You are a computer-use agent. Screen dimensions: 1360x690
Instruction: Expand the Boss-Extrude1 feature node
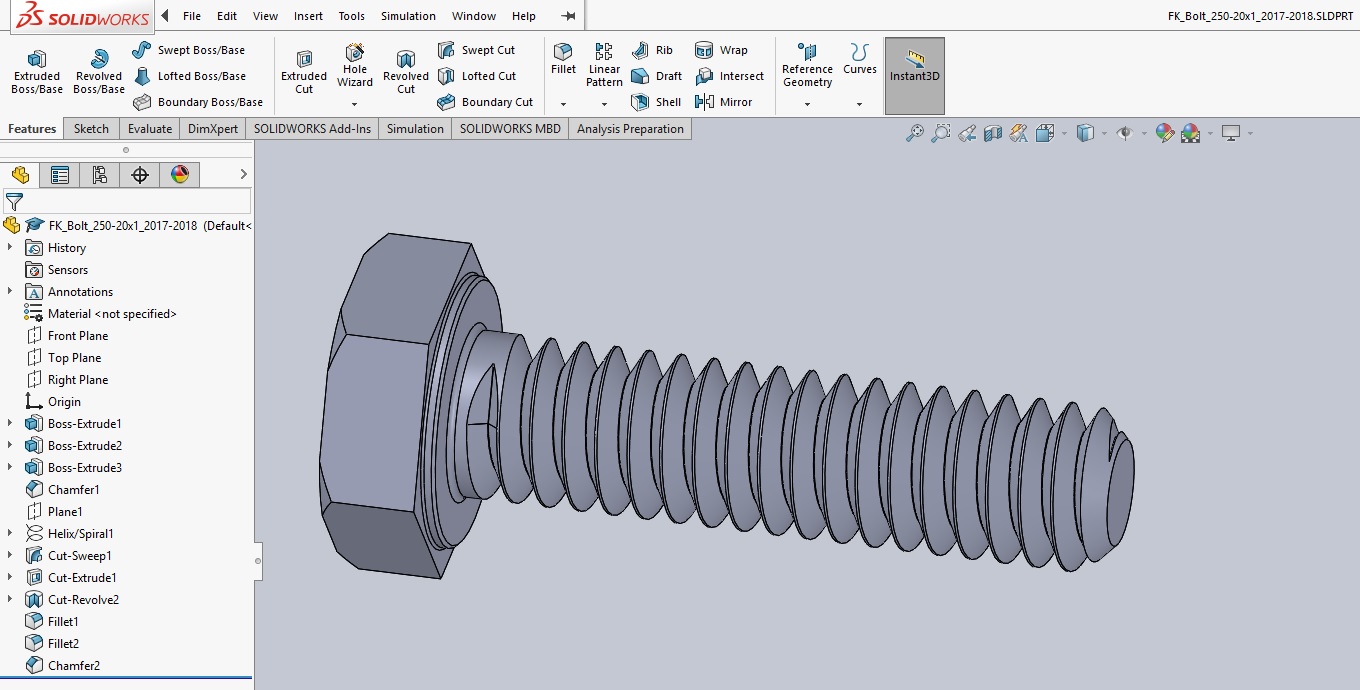point(10,424)
